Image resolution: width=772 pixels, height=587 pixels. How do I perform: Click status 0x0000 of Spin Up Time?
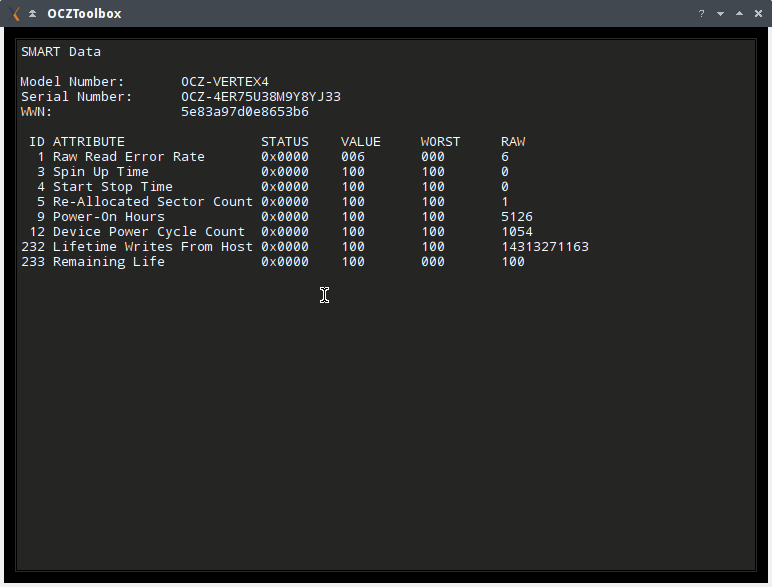[x=285, y=172]
